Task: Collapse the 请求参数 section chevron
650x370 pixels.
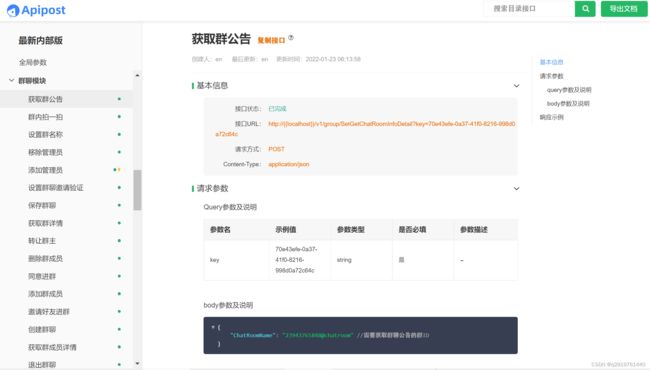Action: 517,189
